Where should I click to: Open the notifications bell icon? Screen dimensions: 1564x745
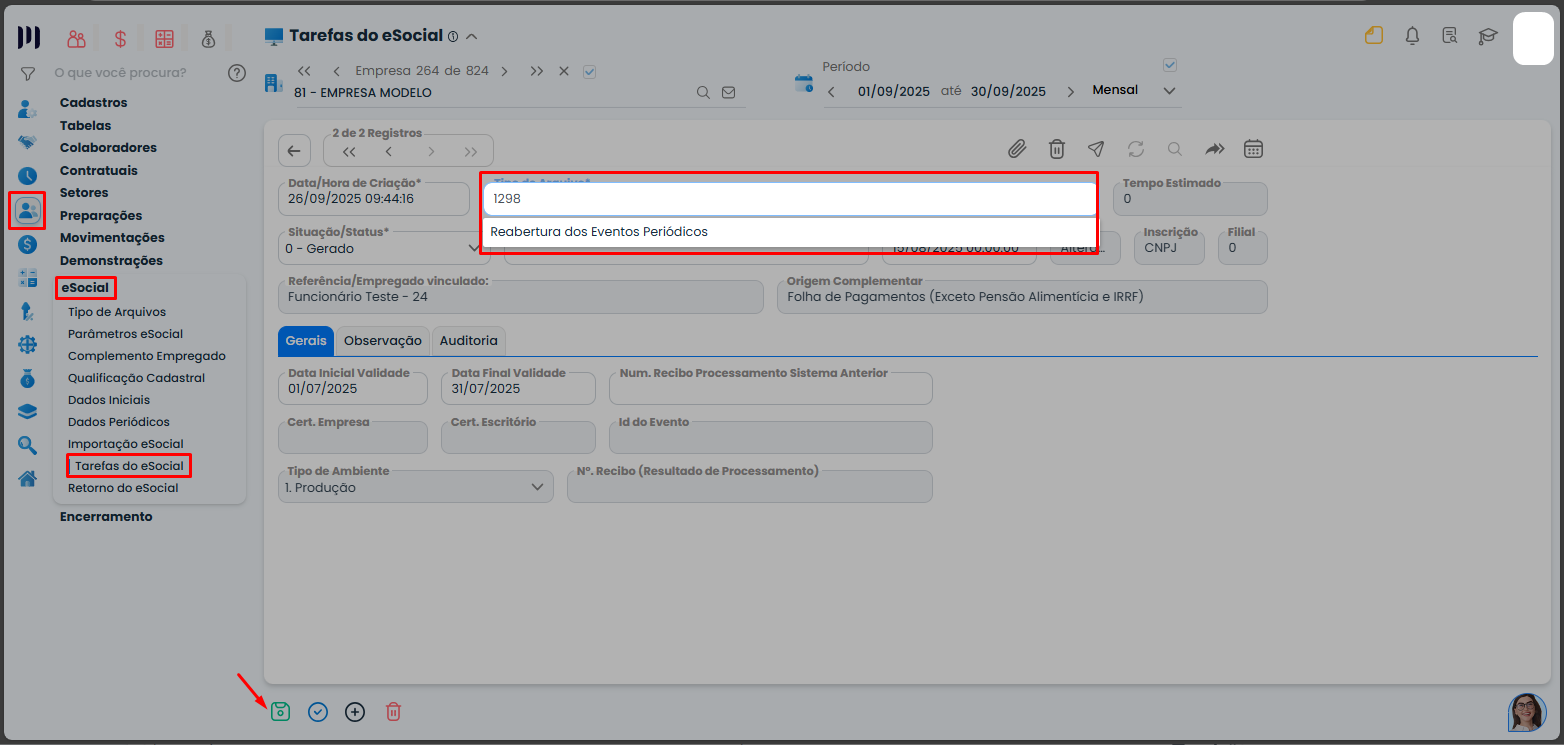tap(1412, 37)
